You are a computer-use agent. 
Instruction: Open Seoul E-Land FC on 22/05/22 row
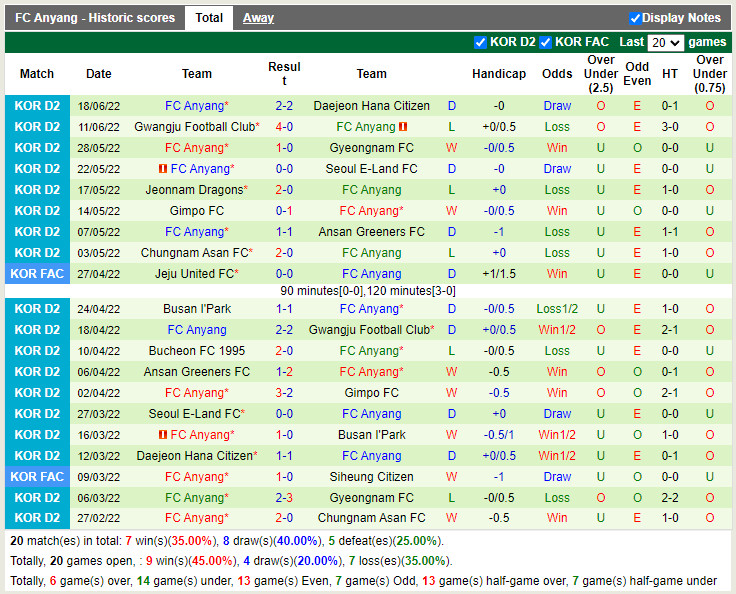click(x=371, y=169)
